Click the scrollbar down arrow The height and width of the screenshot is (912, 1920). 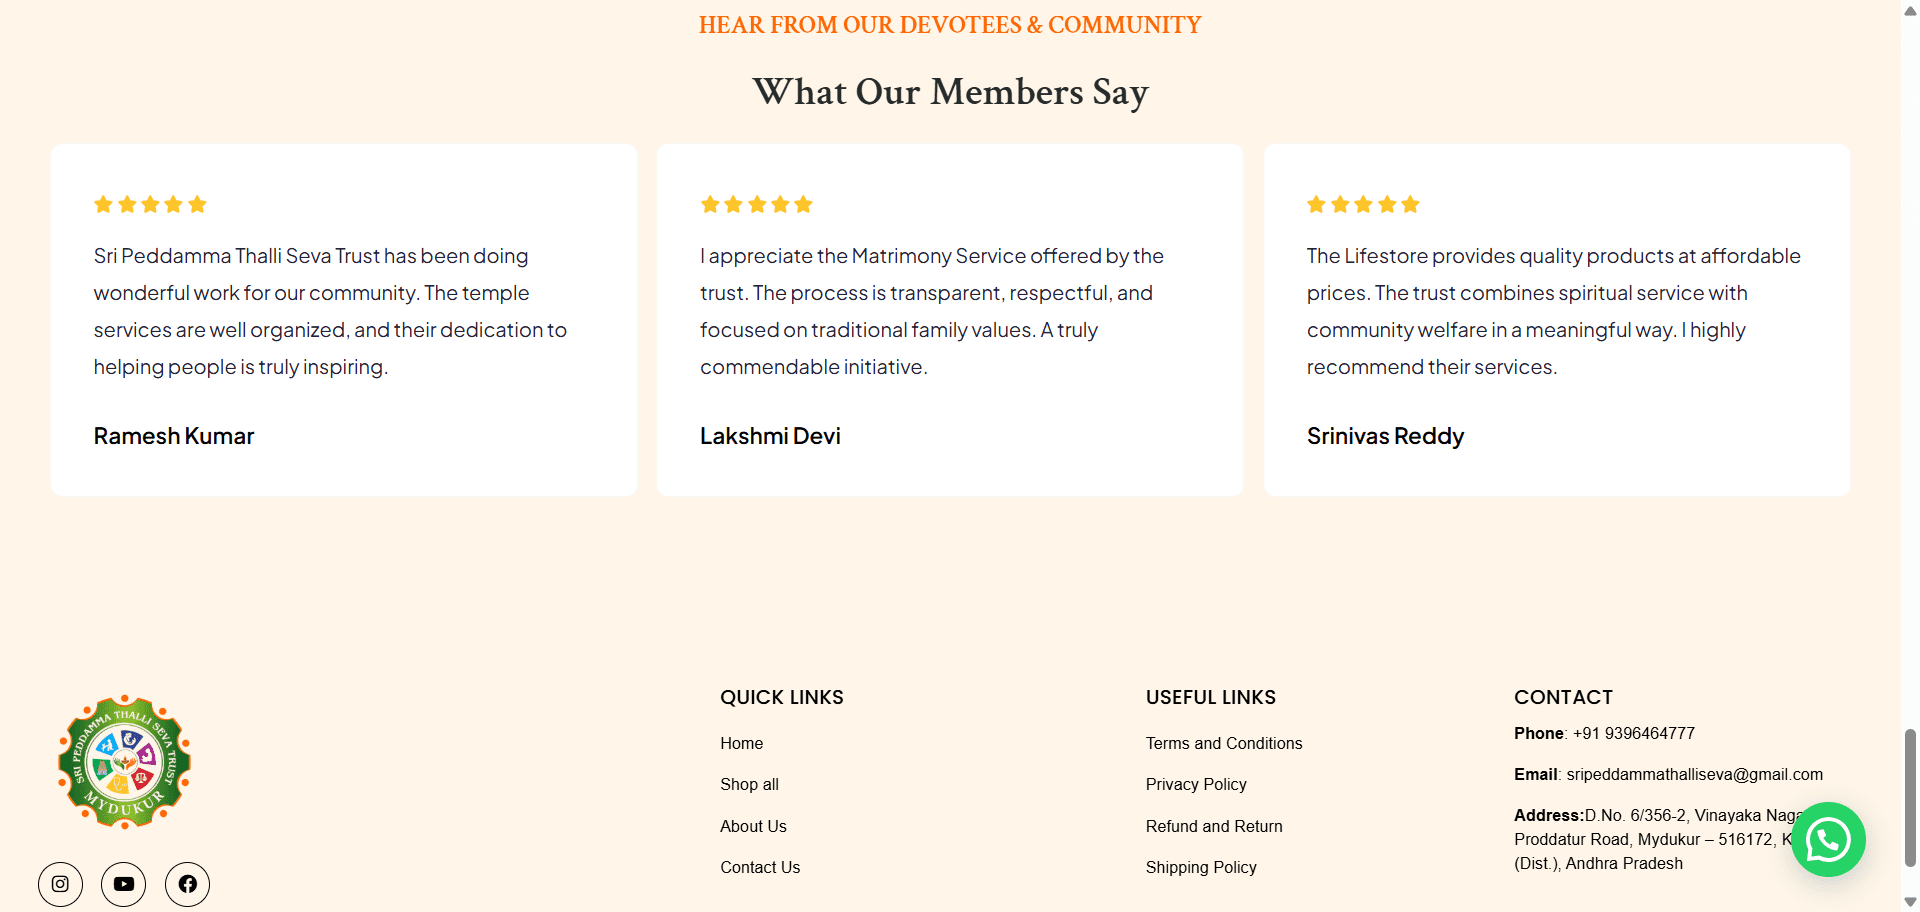(x=1910, y=902)
